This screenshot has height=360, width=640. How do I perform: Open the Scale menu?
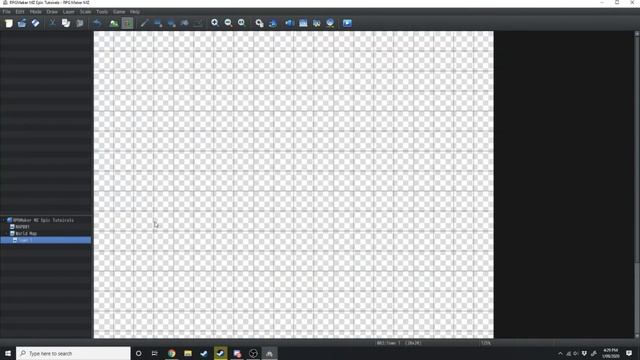[85, 12]
